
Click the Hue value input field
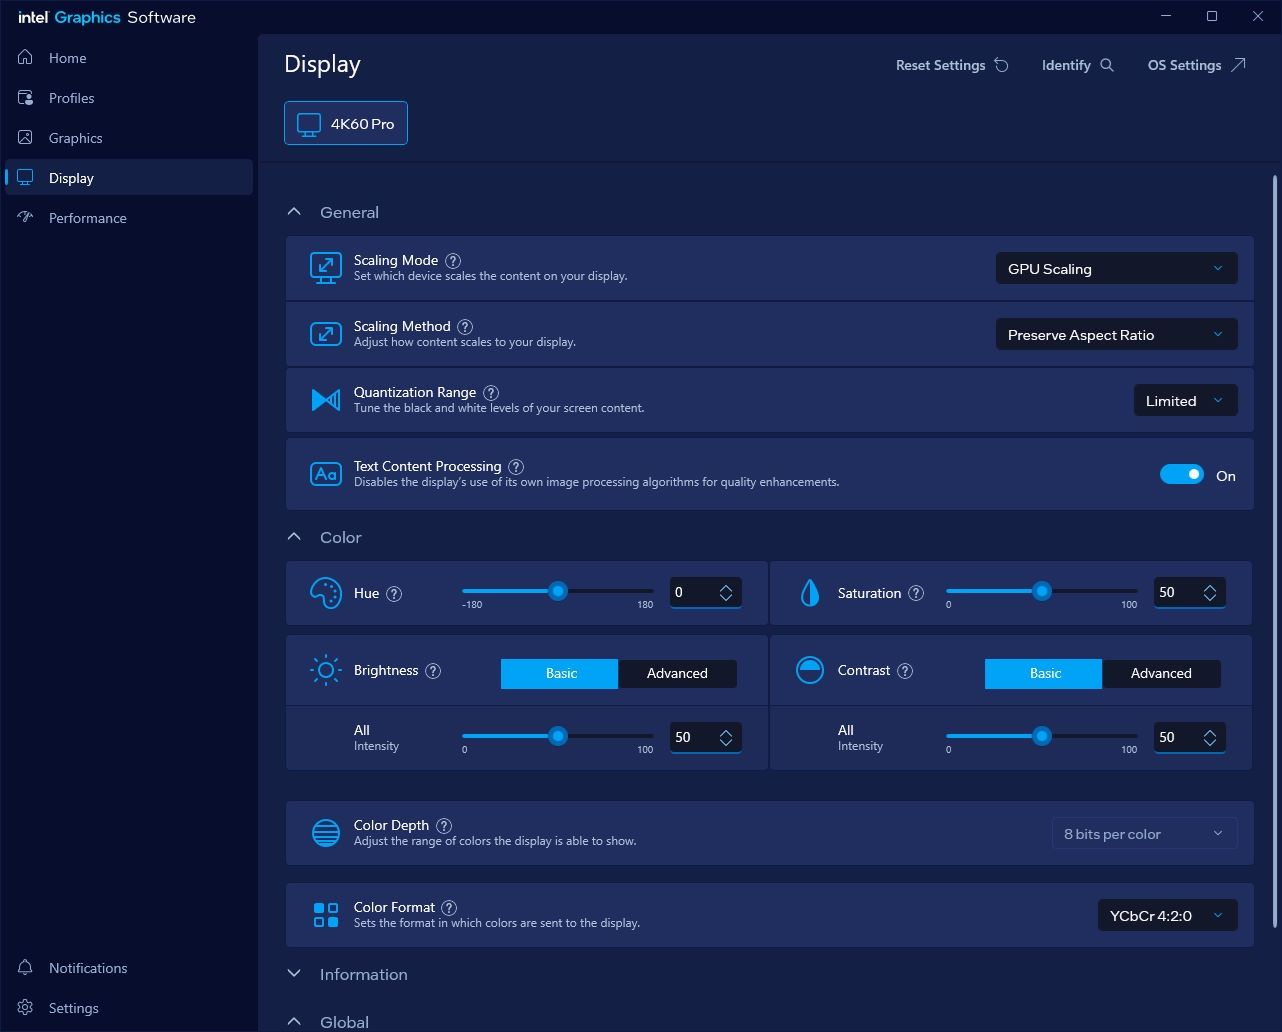pos(705,593)
